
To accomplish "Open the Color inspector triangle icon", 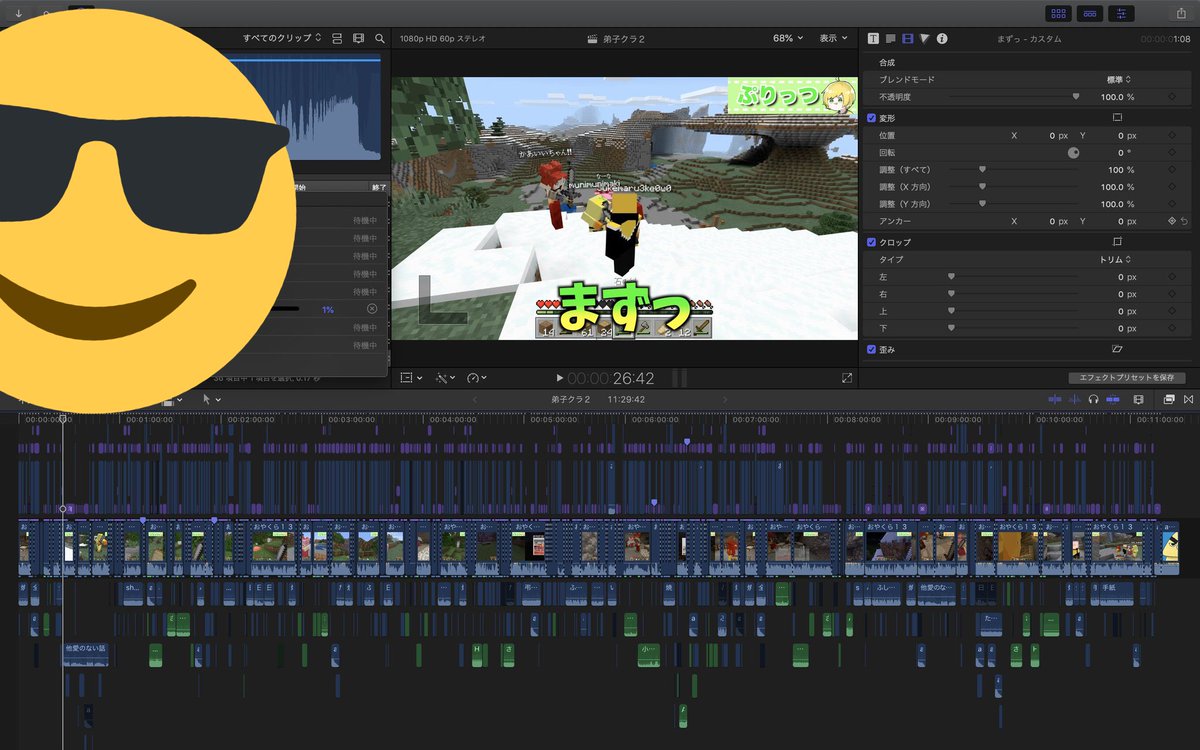I will pos(925,38).
